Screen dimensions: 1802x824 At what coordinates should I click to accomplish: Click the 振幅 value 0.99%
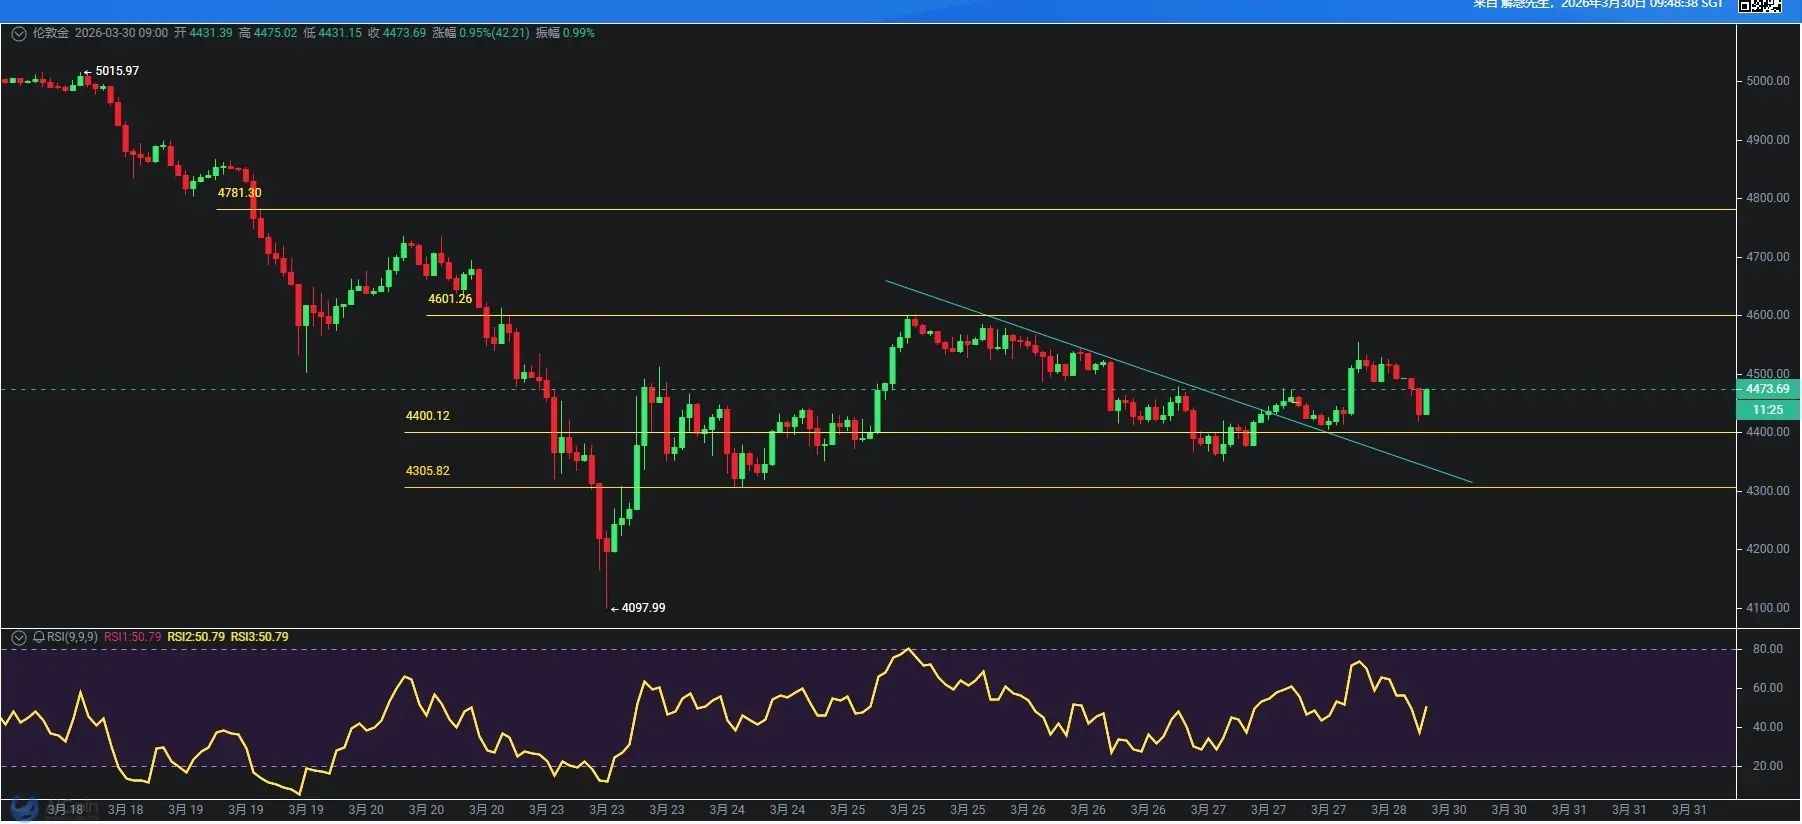tap(578, 33)
